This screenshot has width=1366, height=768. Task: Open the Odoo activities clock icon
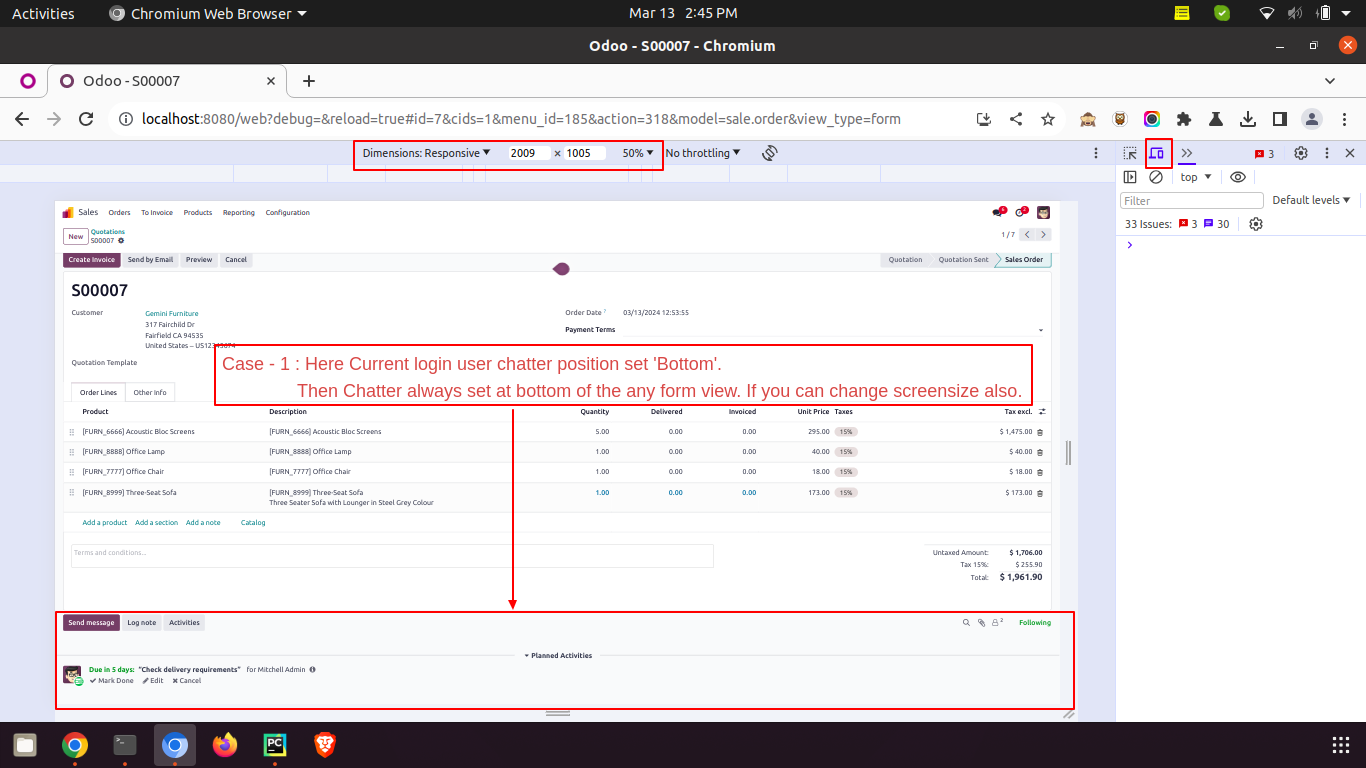pos(1021,212)
